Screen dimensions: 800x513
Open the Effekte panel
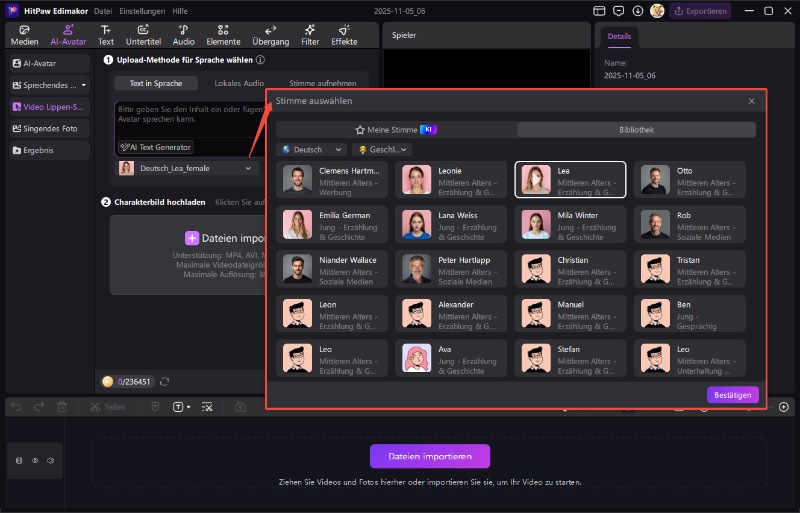tap(344, 35)
